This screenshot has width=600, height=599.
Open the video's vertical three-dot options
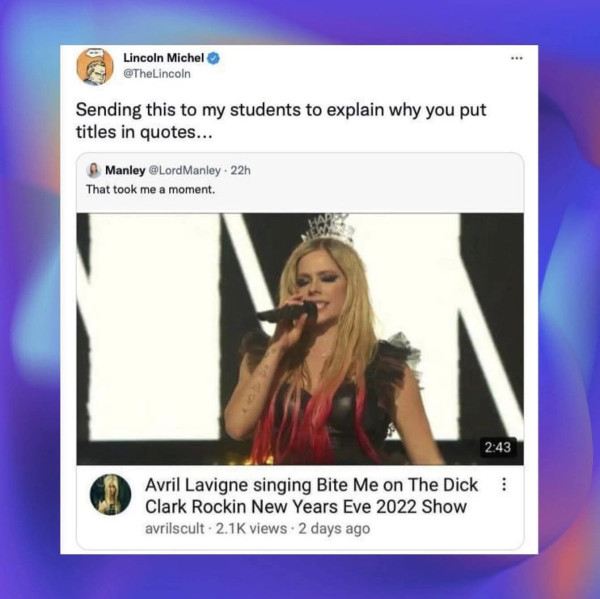[x=504, y=484]
